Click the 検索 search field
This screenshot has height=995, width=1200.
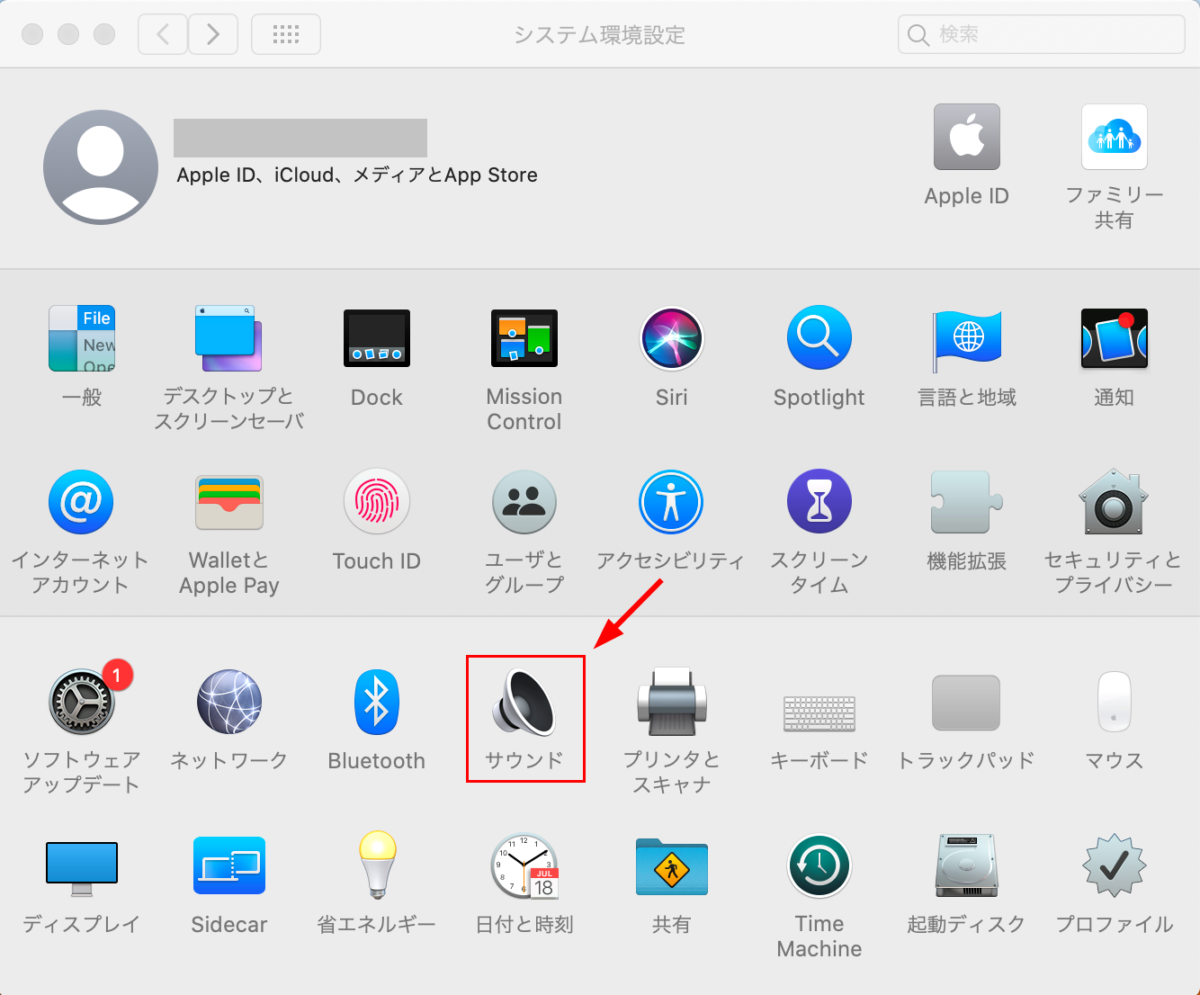[1042, 34]
